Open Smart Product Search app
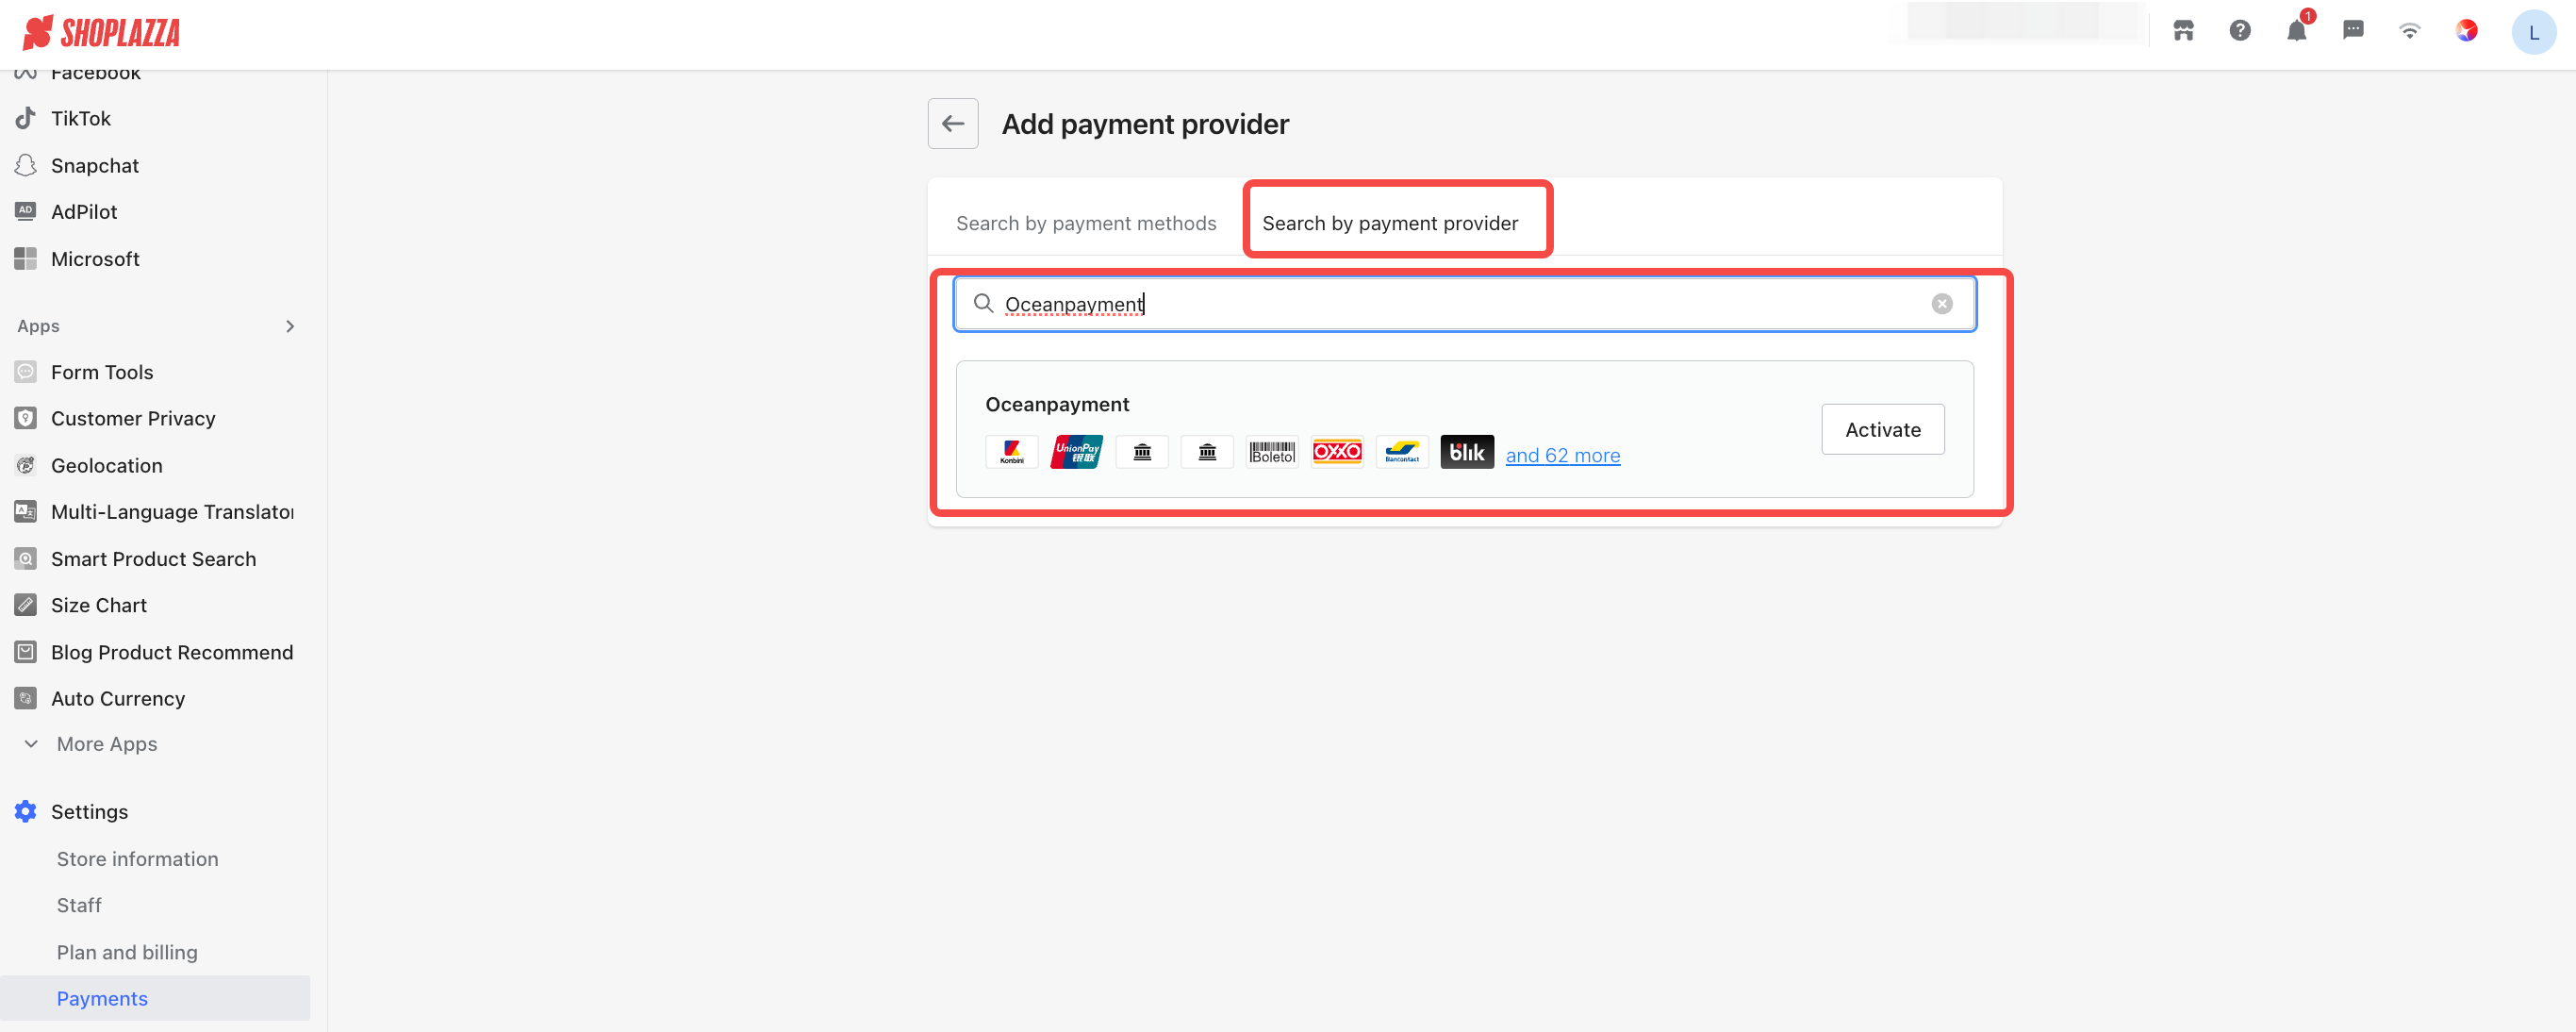 click(x=155, y=559)
